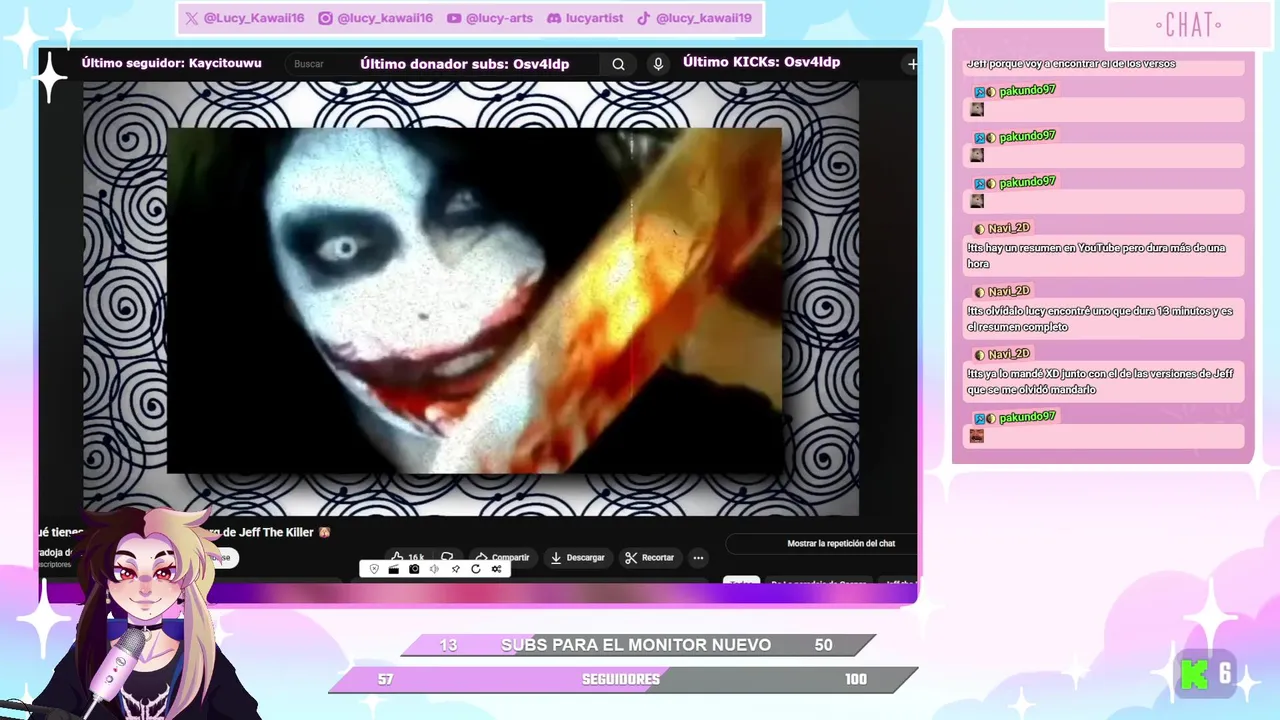Click the Instagram @lucy_kawaii16 handle
The width and height of the screenshot is (1280, 720).
(x=376, y=18)
